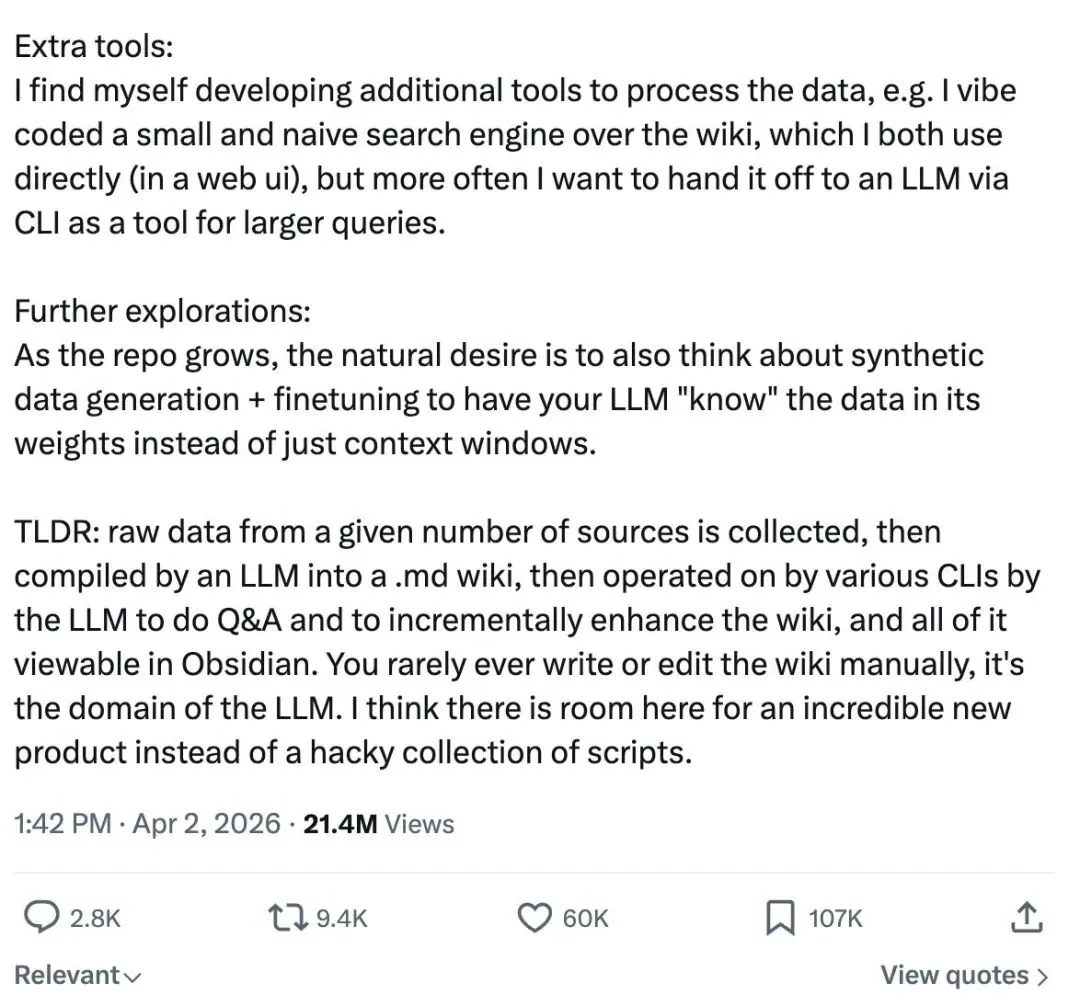Click the 9.4K reposts count
The height and width of the screenshot is (1006, 1080).
342,919
